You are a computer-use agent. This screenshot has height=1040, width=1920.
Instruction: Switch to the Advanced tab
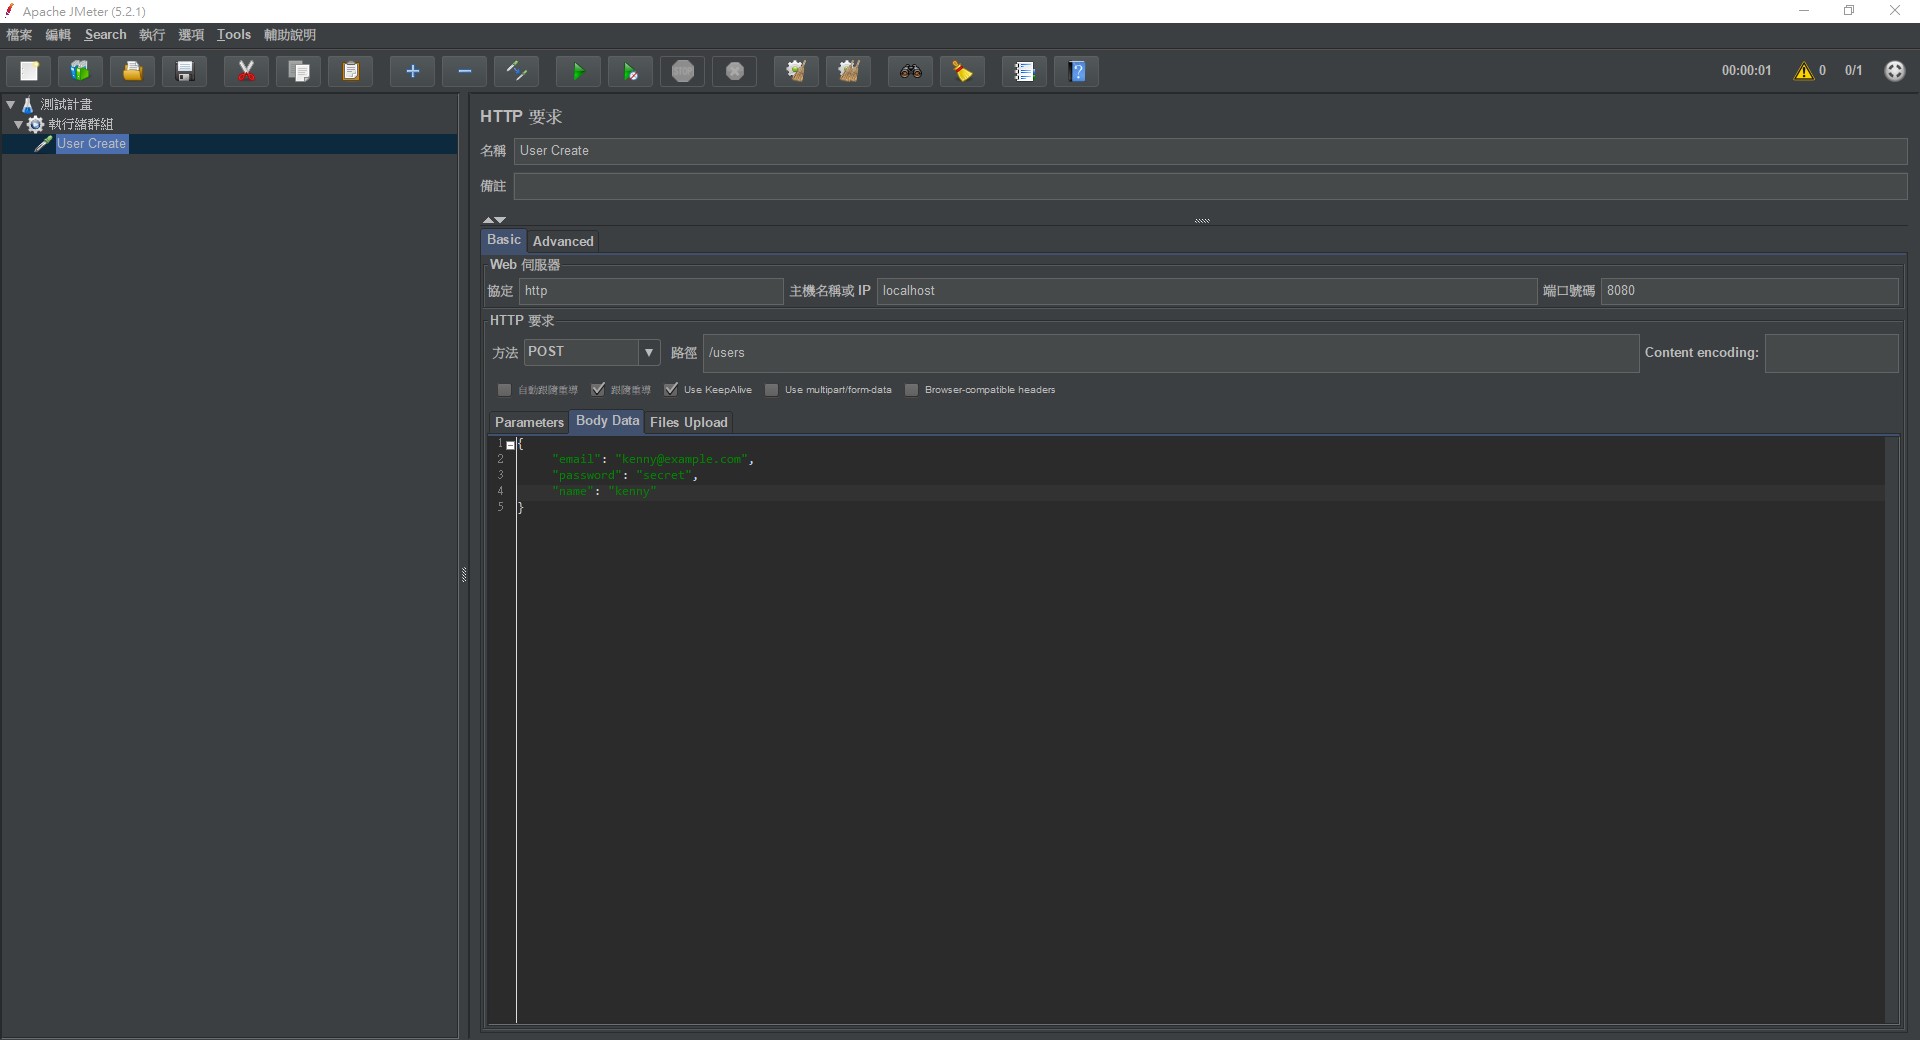tap(563, 241)
